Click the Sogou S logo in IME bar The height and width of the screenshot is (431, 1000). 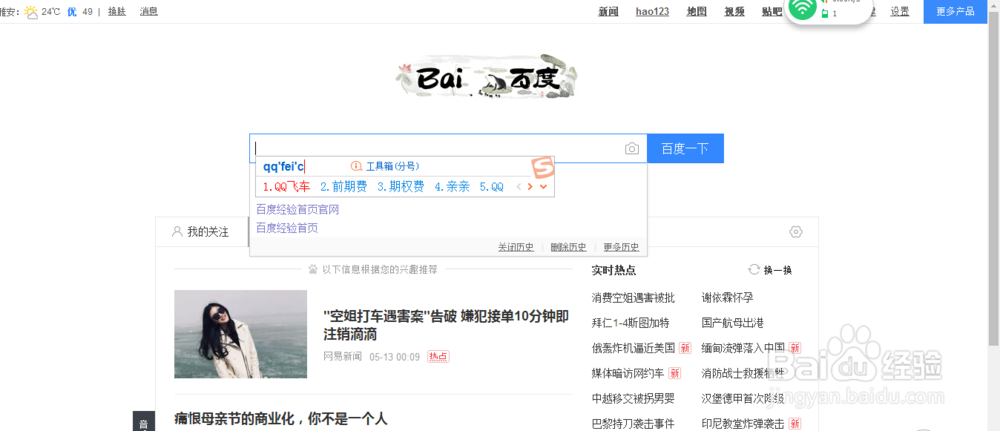tap(542, 168)
